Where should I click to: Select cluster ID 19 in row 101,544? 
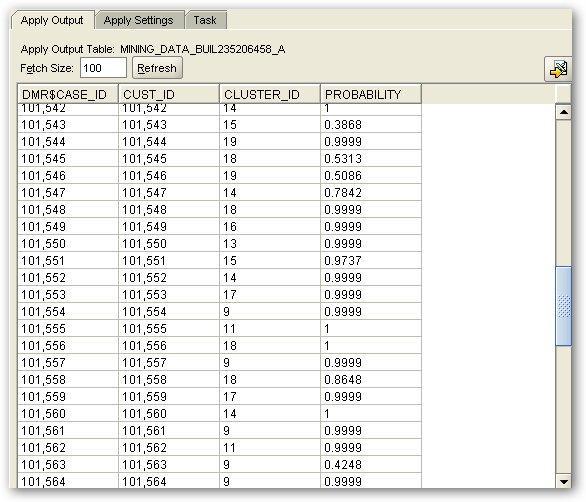[269, 142]
